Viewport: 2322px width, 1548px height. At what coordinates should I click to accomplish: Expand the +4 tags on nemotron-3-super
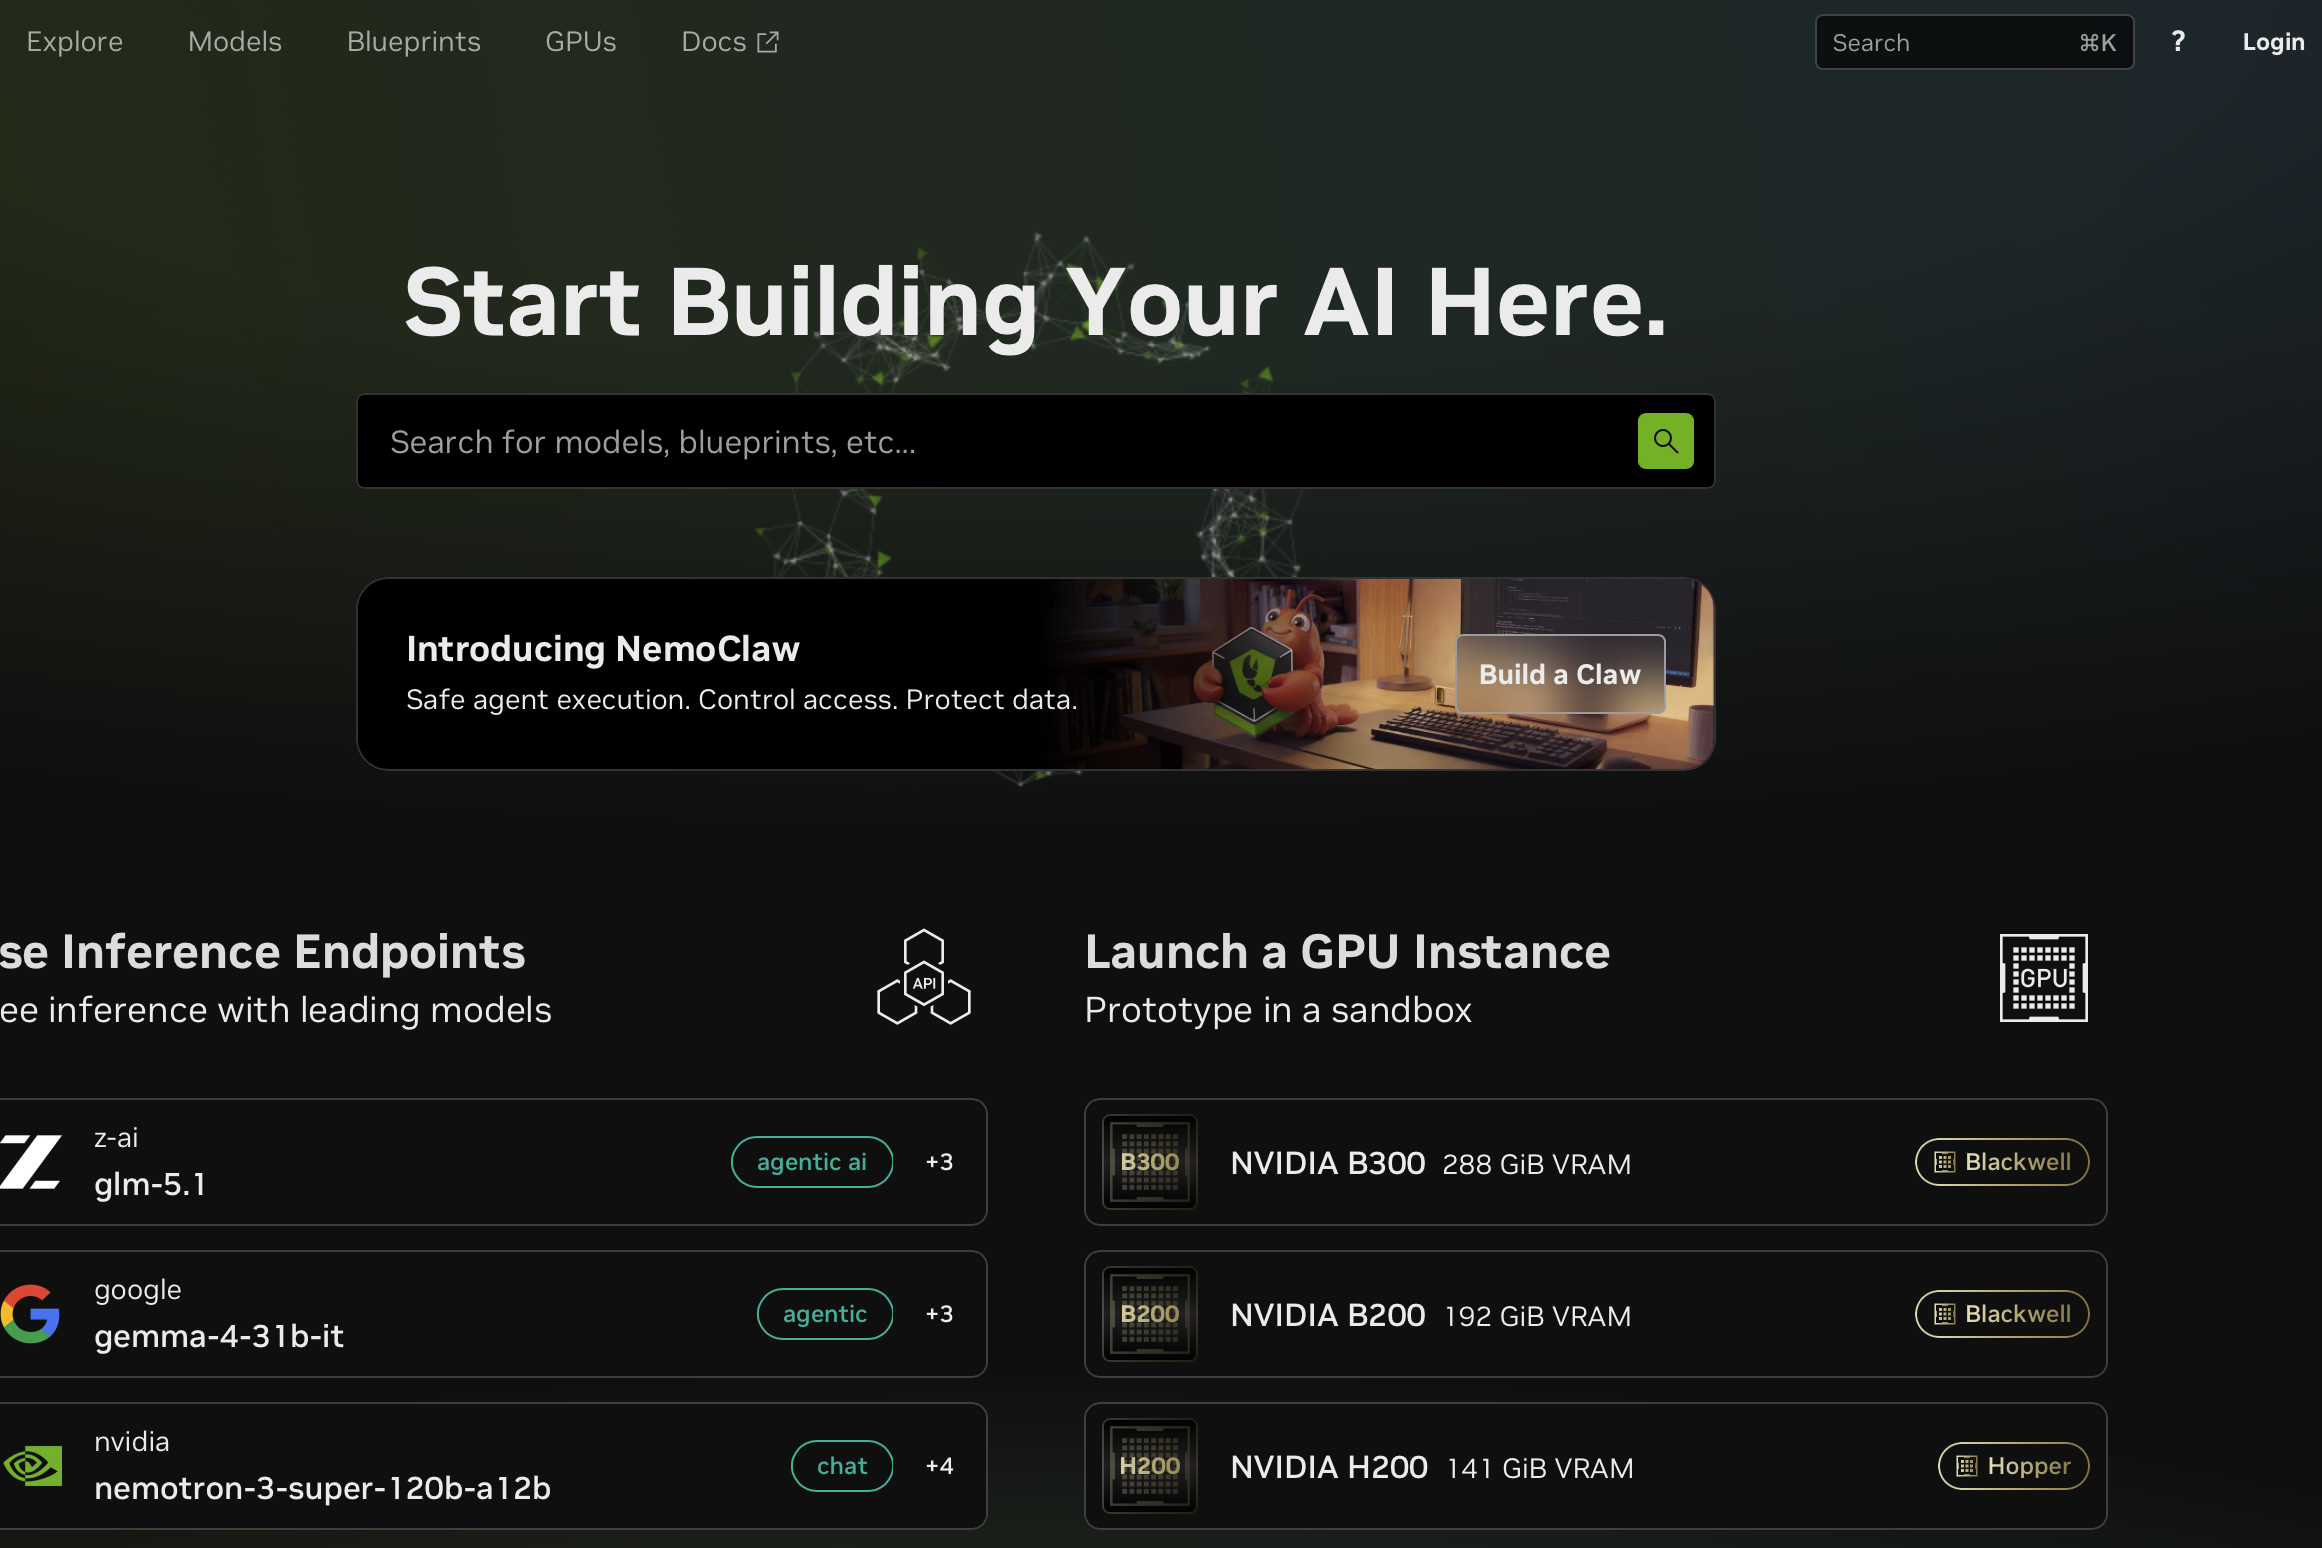point(939,1466)
